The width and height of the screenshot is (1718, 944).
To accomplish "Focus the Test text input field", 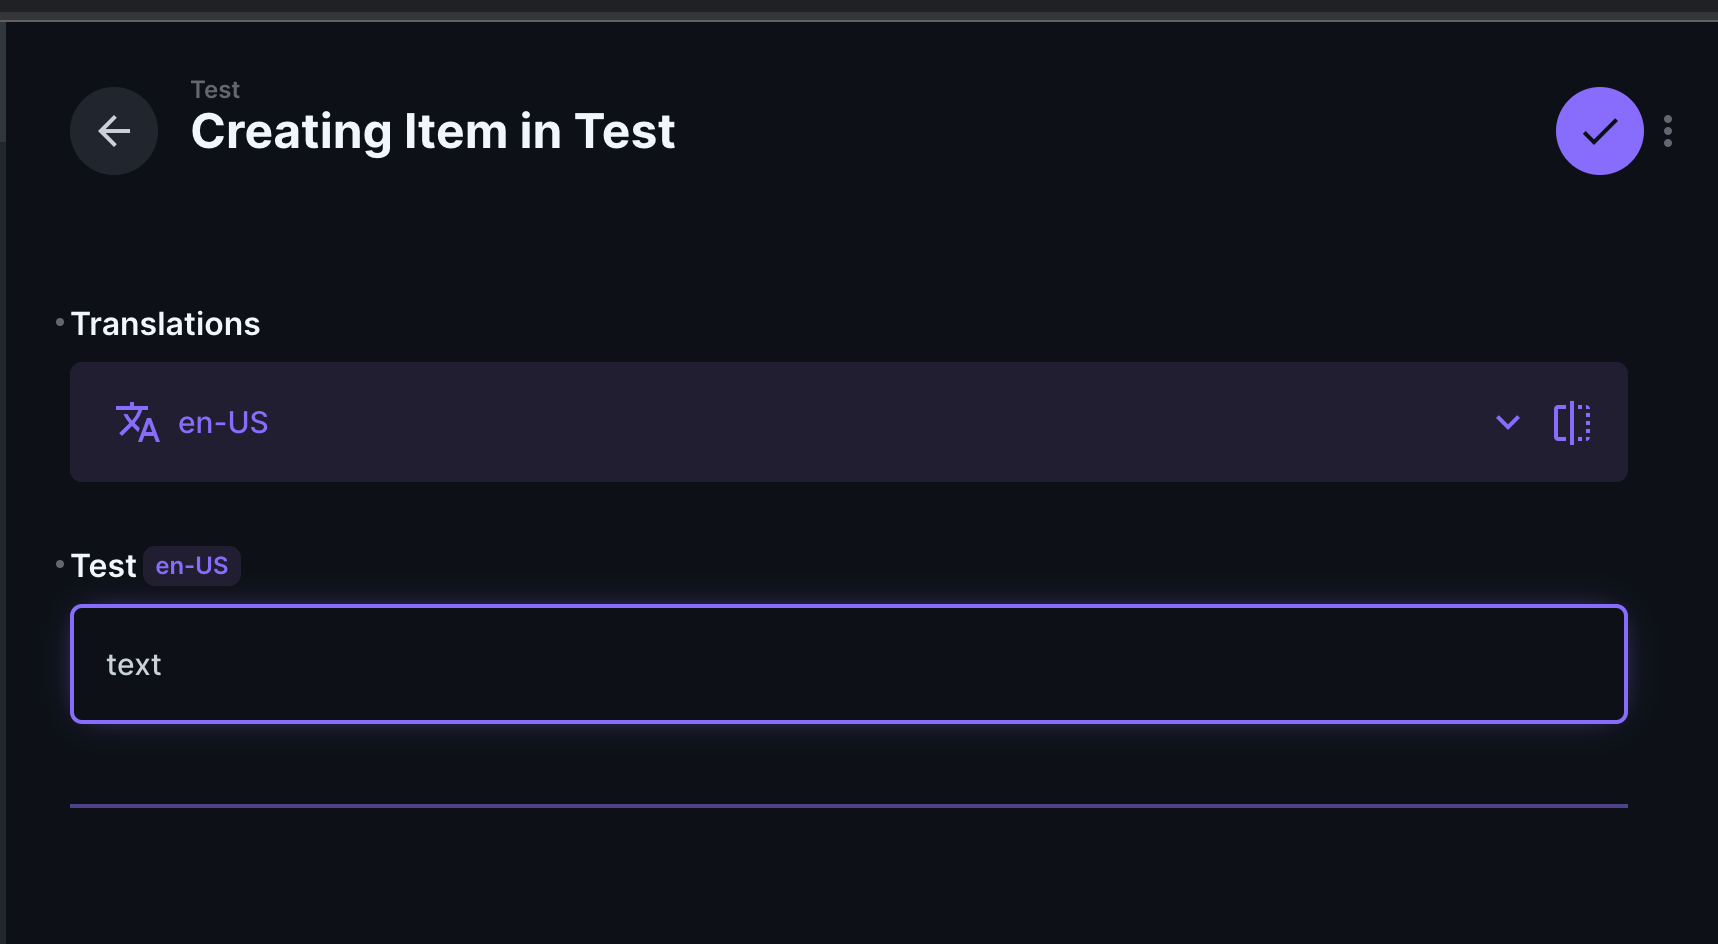I will point(849,664).
